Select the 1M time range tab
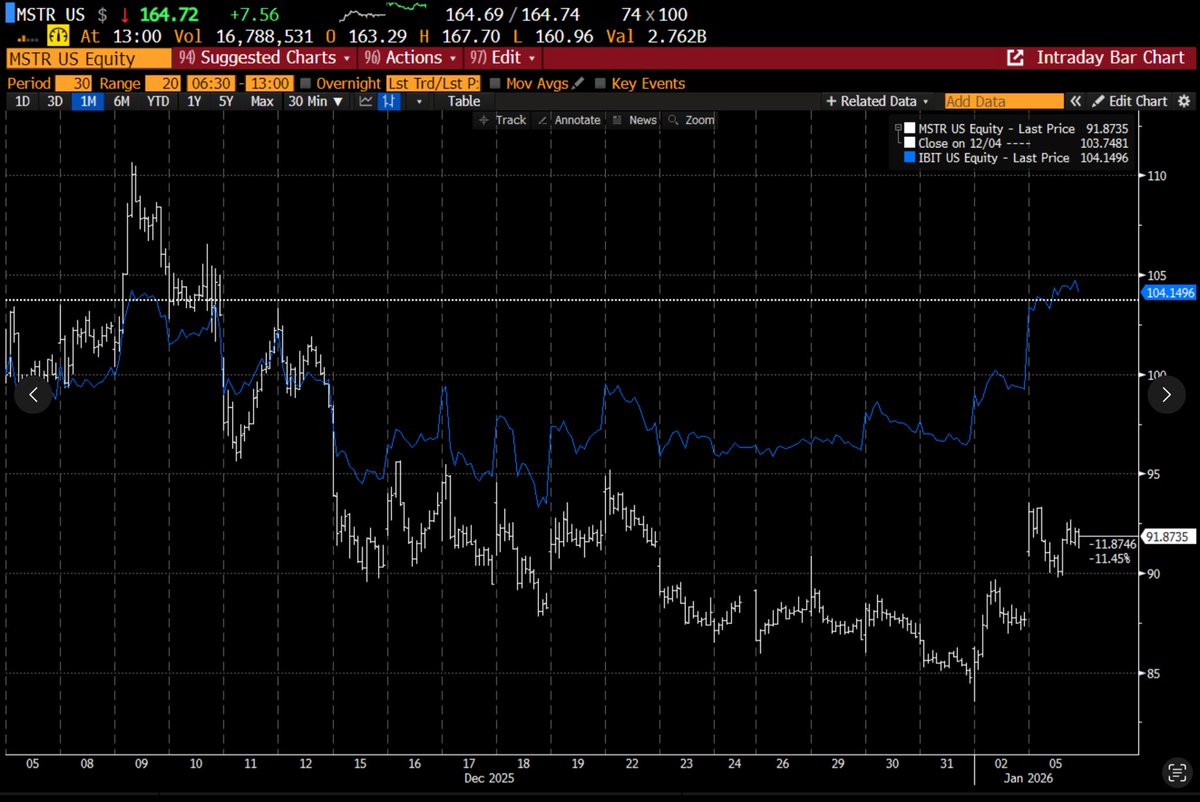Screen dimensions: 1200x802 click(87, 101)
